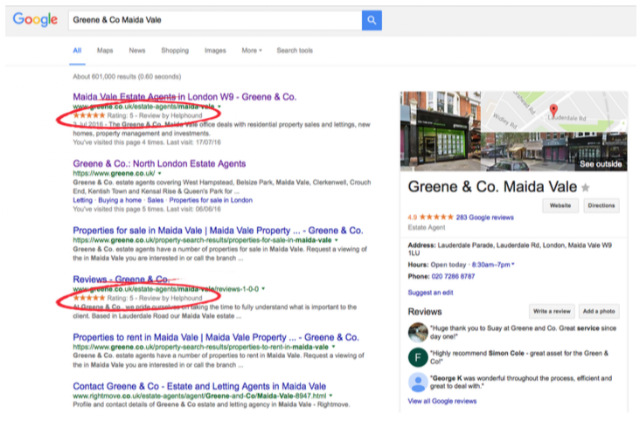The width and height of the screenshot is (640, 421).
Task: Click the address Lauderdale Parade text
Action: pos(510,249)
